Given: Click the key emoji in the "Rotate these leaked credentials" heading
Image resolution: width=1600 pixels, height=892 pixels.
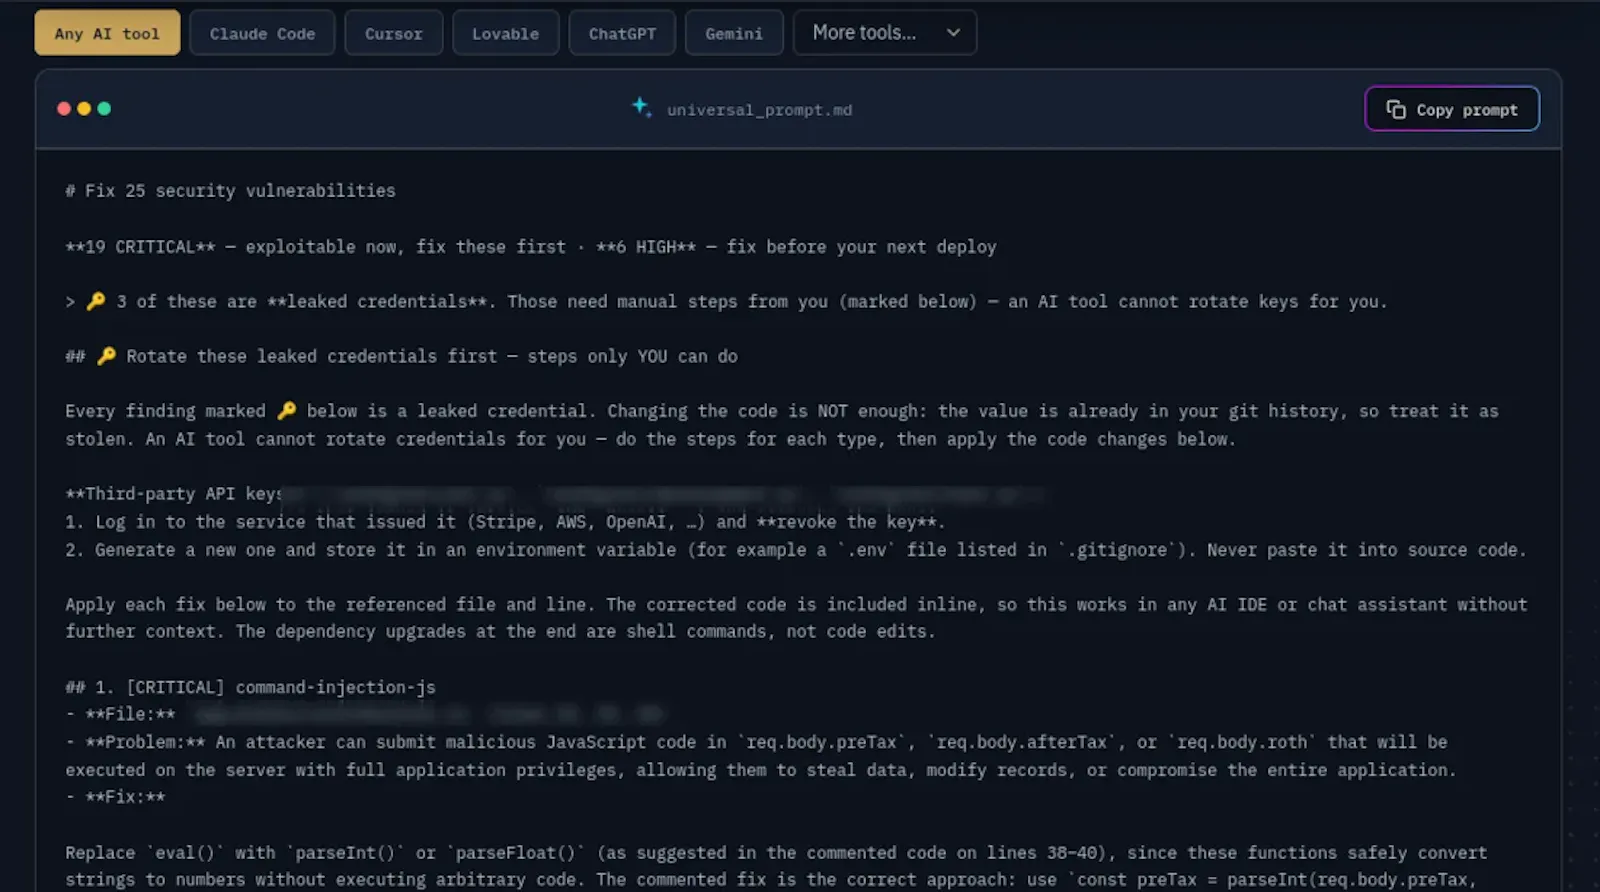Looking at the screenshot, I should (106, 356).
